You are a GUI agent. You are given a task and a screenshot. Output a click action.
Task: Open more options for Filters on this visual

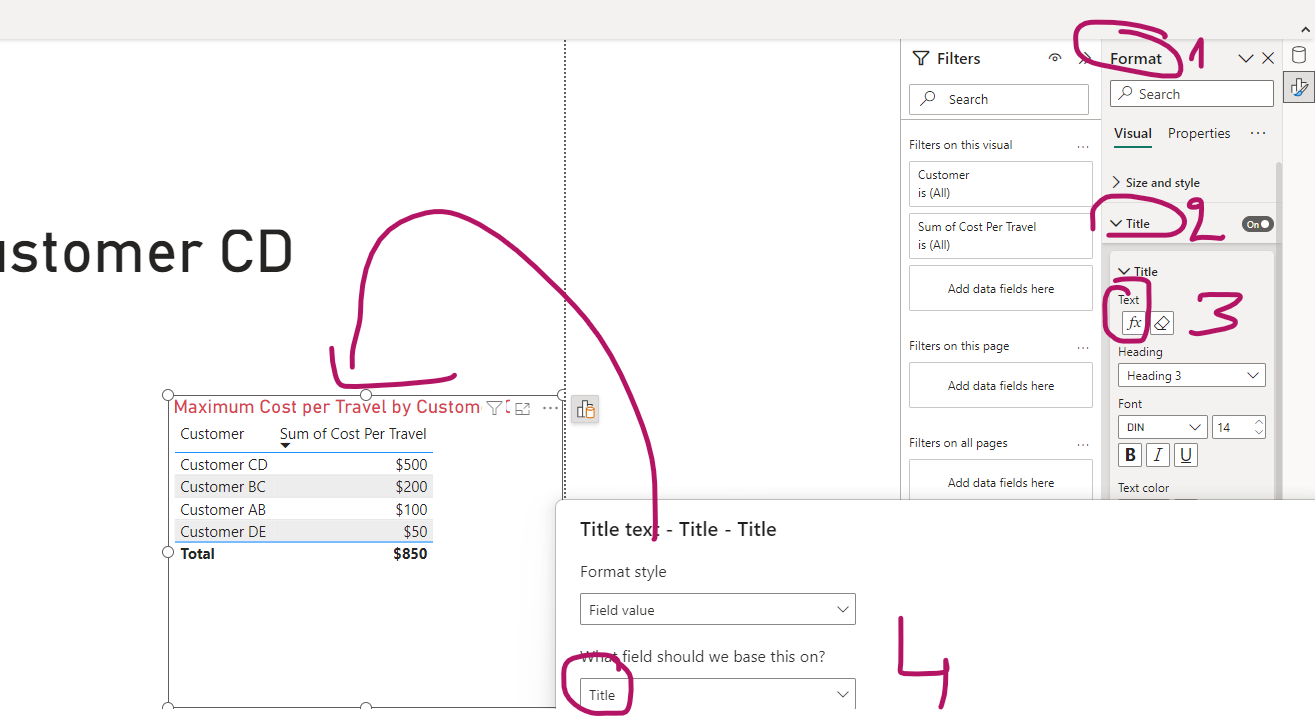tap(1083, 146)
